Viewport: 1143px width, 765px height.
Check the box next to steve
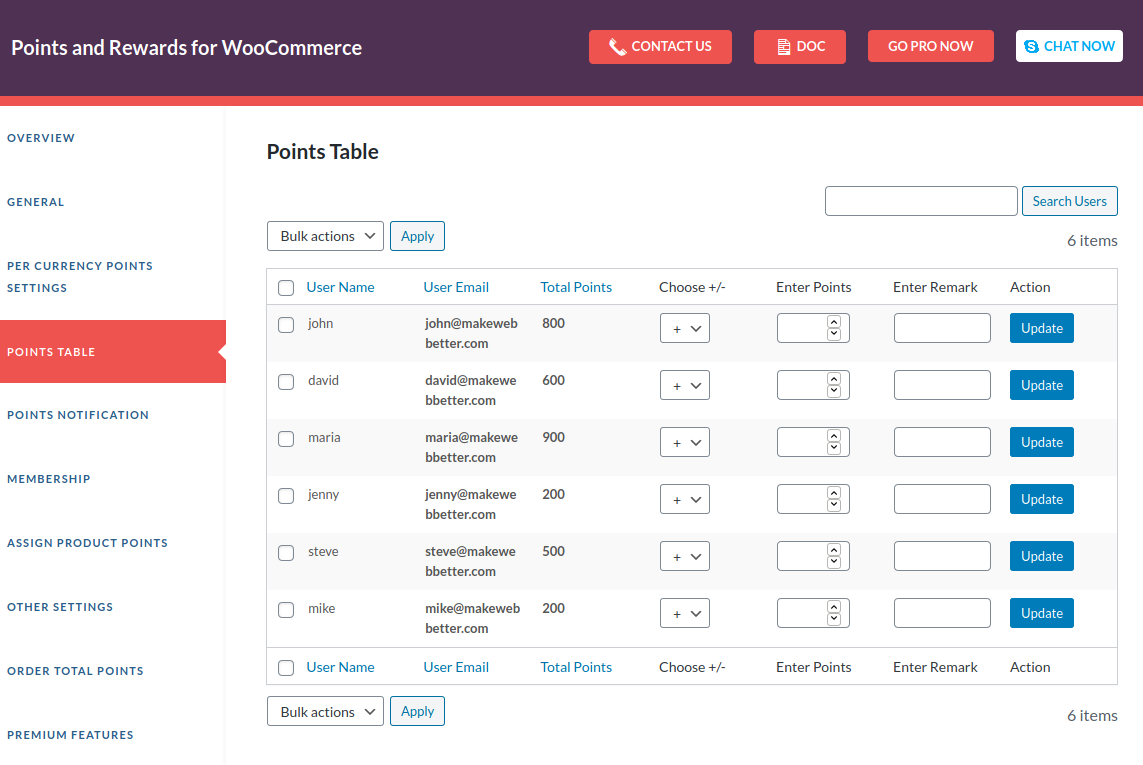click(286, 553)
